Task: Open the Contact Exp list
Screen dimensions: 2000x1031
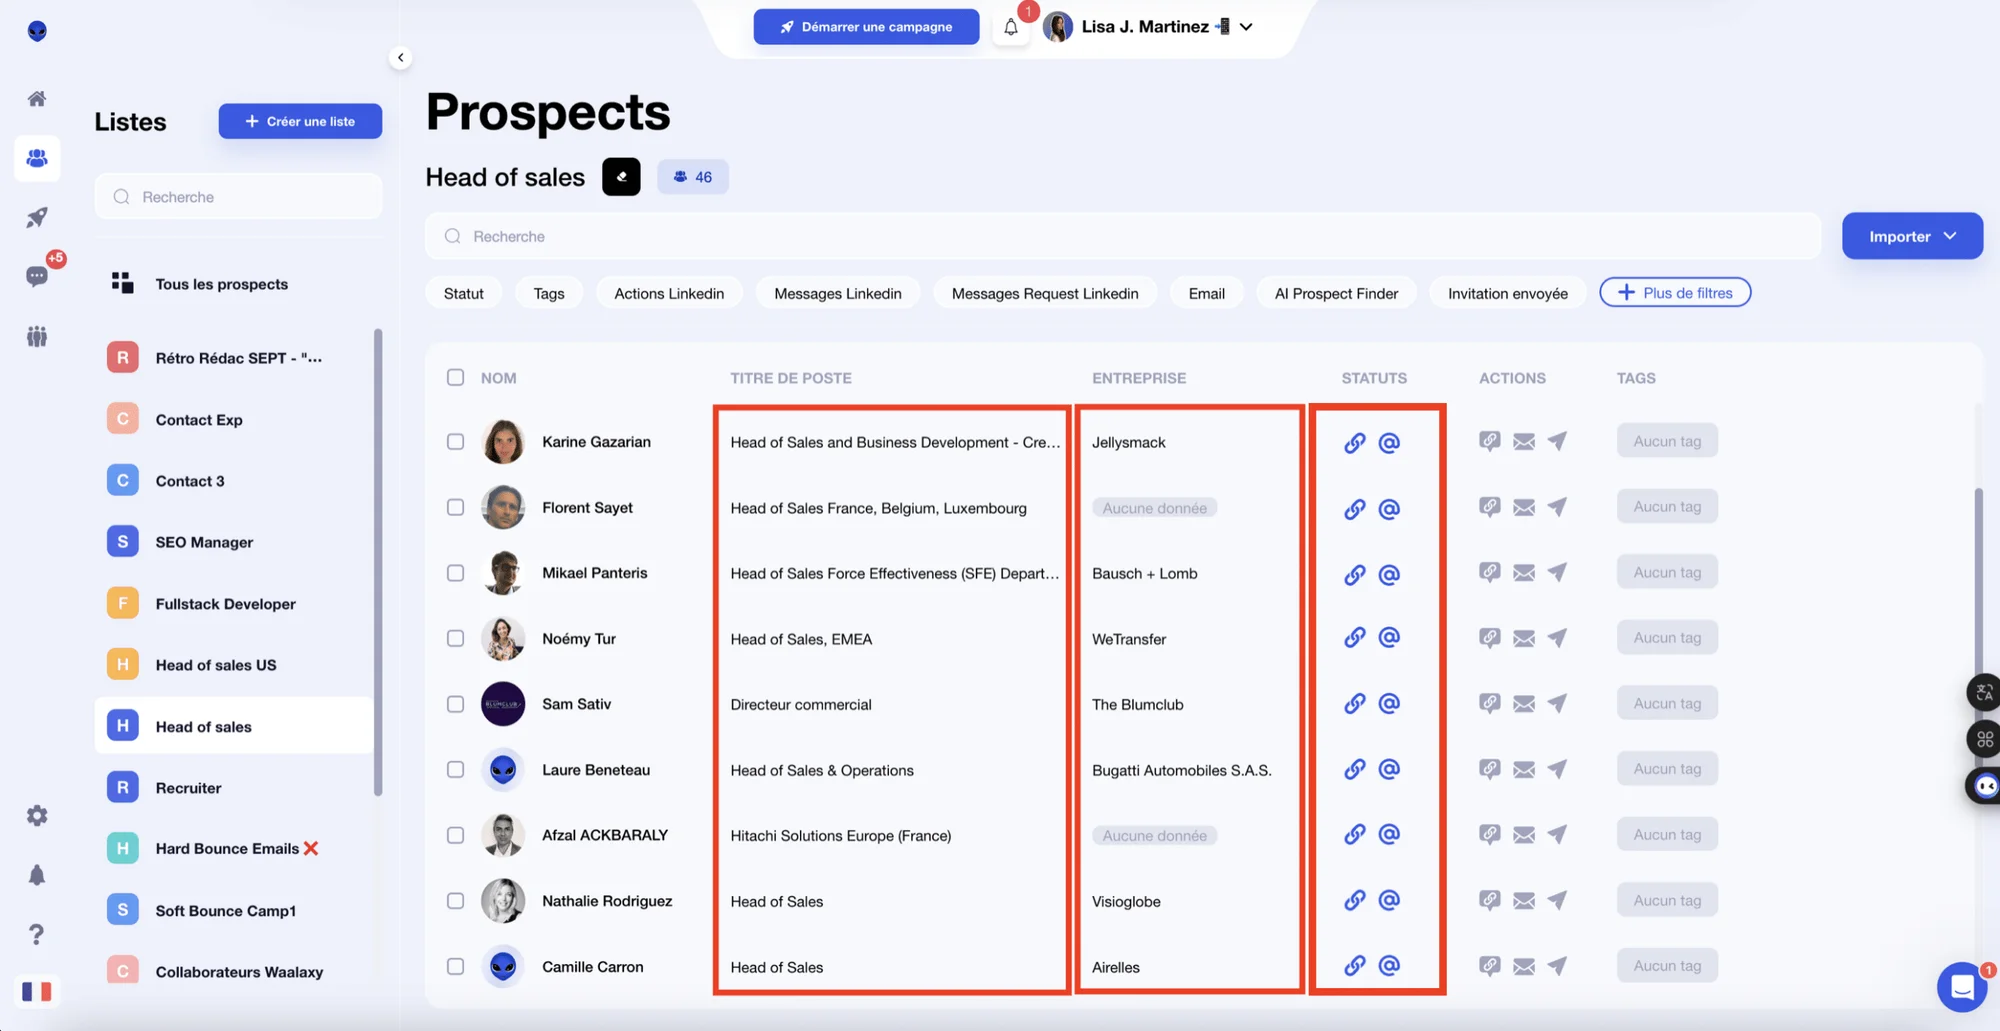Action: tap(235, 419)
